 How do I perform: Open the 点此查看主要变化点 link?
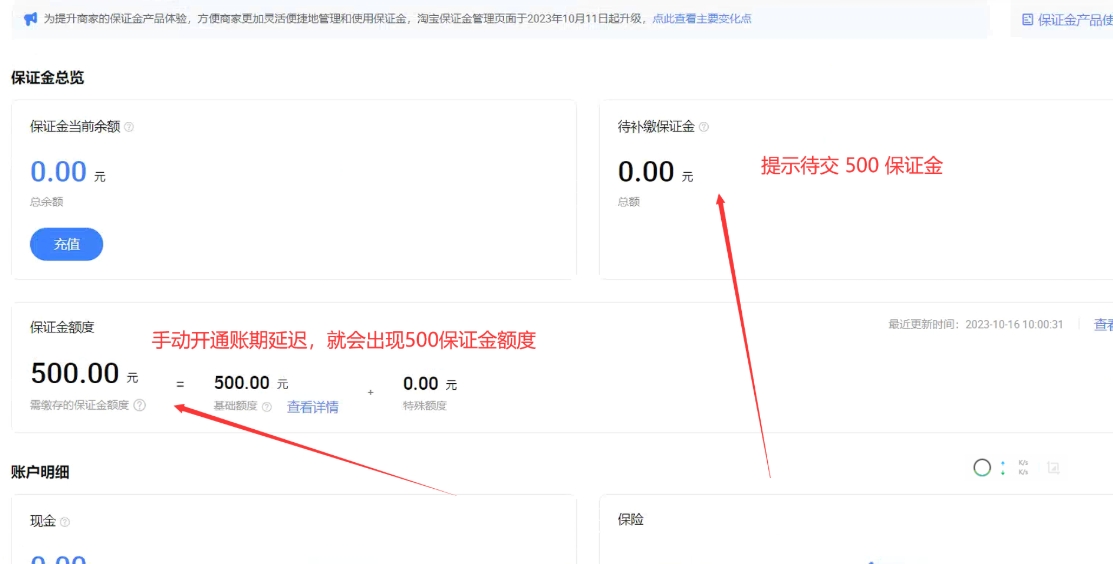(701, 19)
